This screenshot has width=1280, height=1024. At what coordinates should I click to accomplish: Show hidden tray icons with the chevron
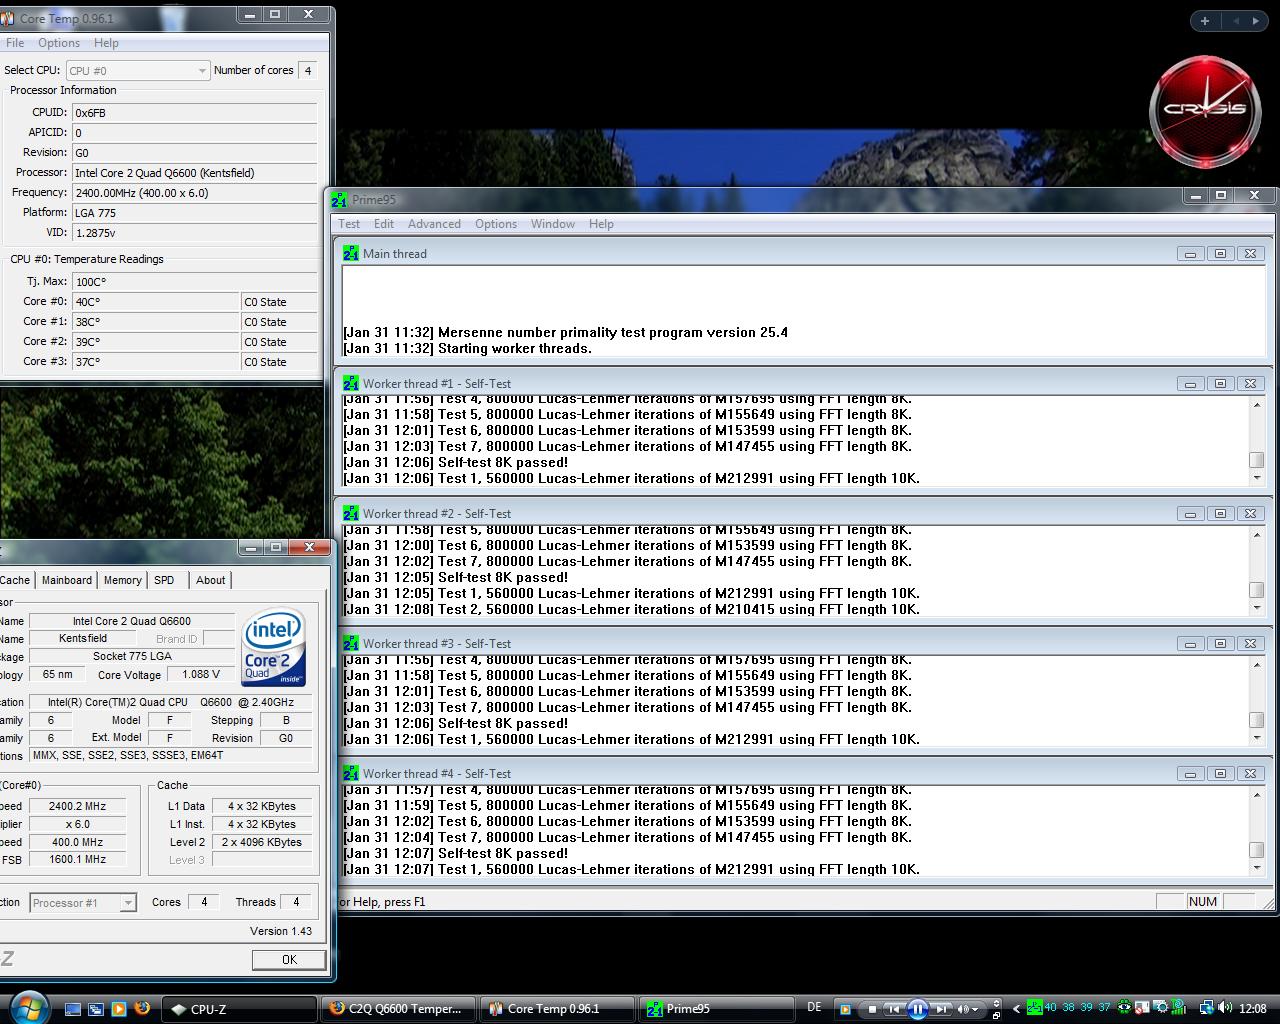1016,1009
